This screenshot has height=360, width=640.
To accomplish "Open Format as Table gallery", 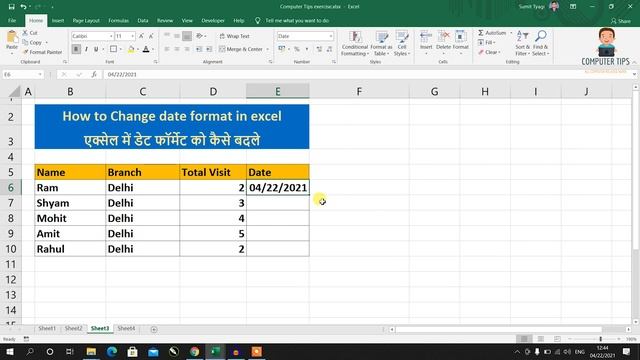I will (x=381, y=44).
